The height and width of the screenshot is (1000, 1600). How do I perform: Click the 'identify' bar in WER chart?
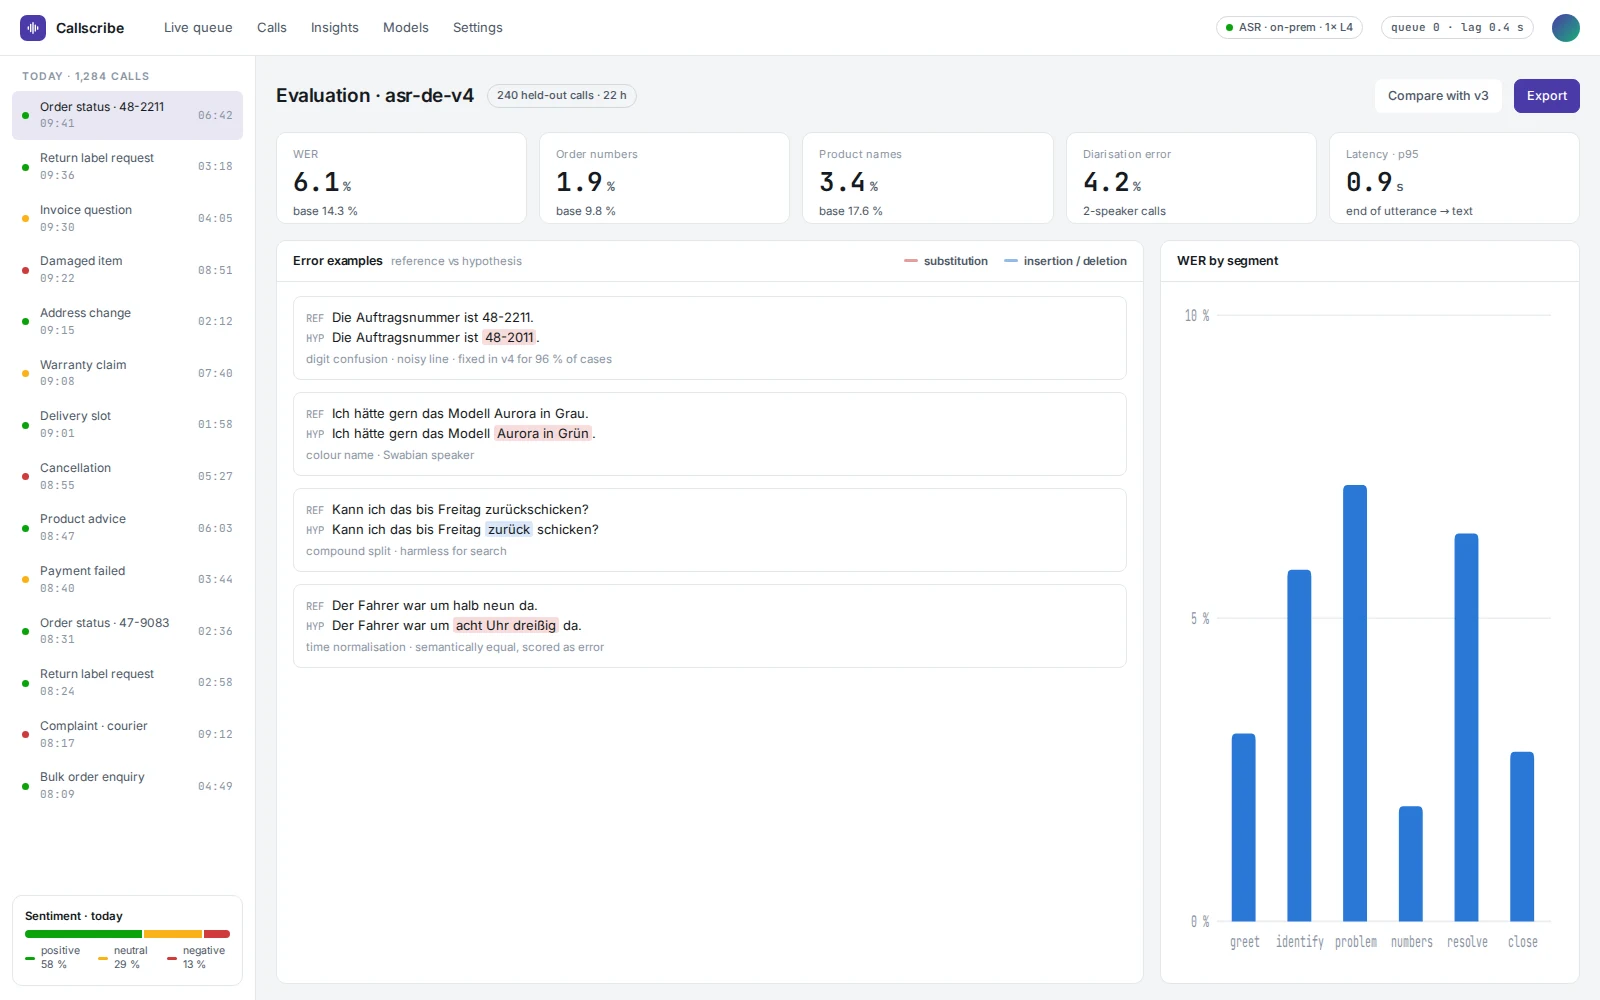point(1299,745)
